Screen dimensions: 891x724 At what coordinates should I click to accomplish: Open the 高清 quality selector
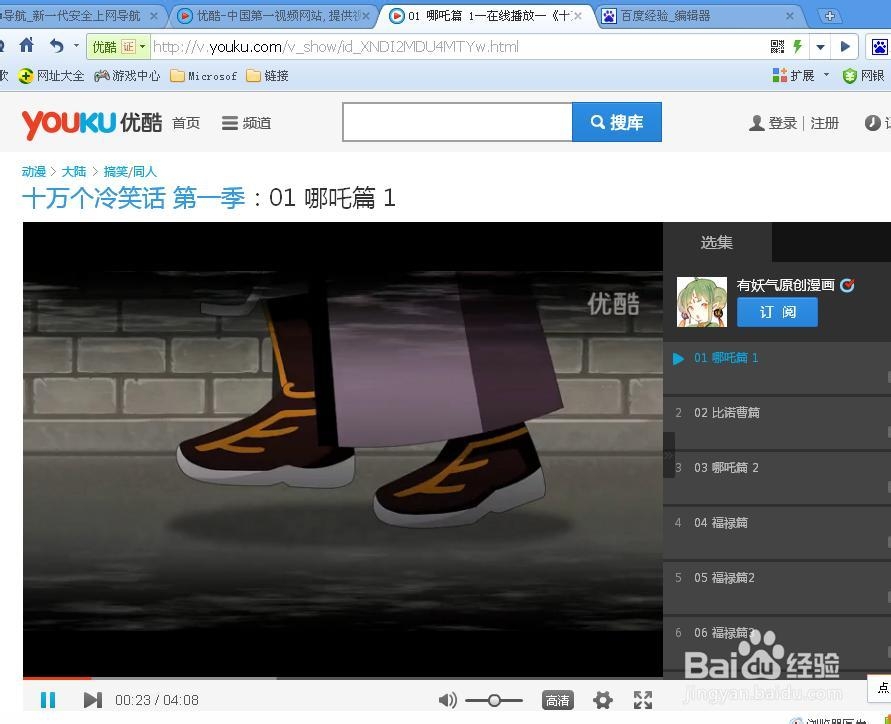click(557, 700)
